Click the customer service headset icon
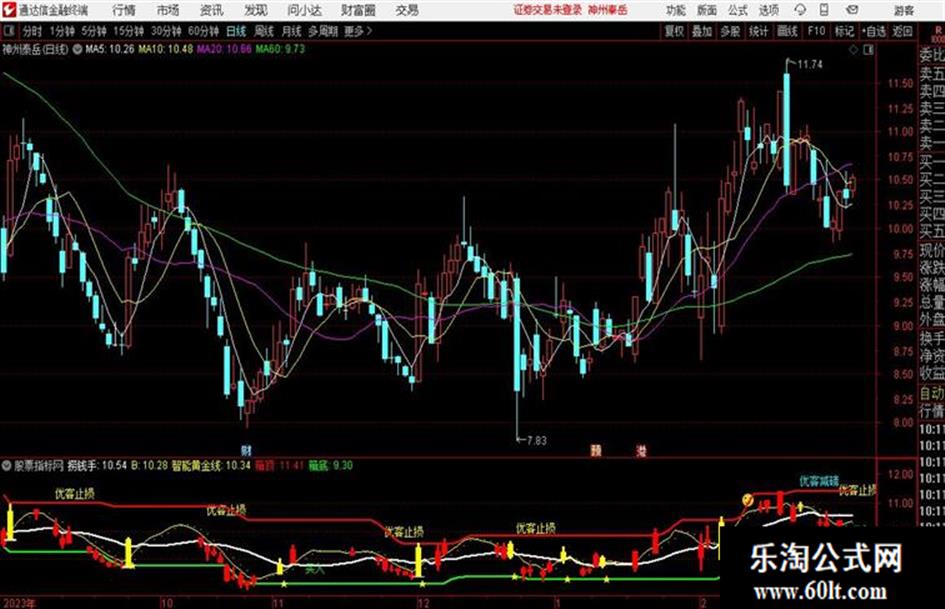 tap(800, 10)
